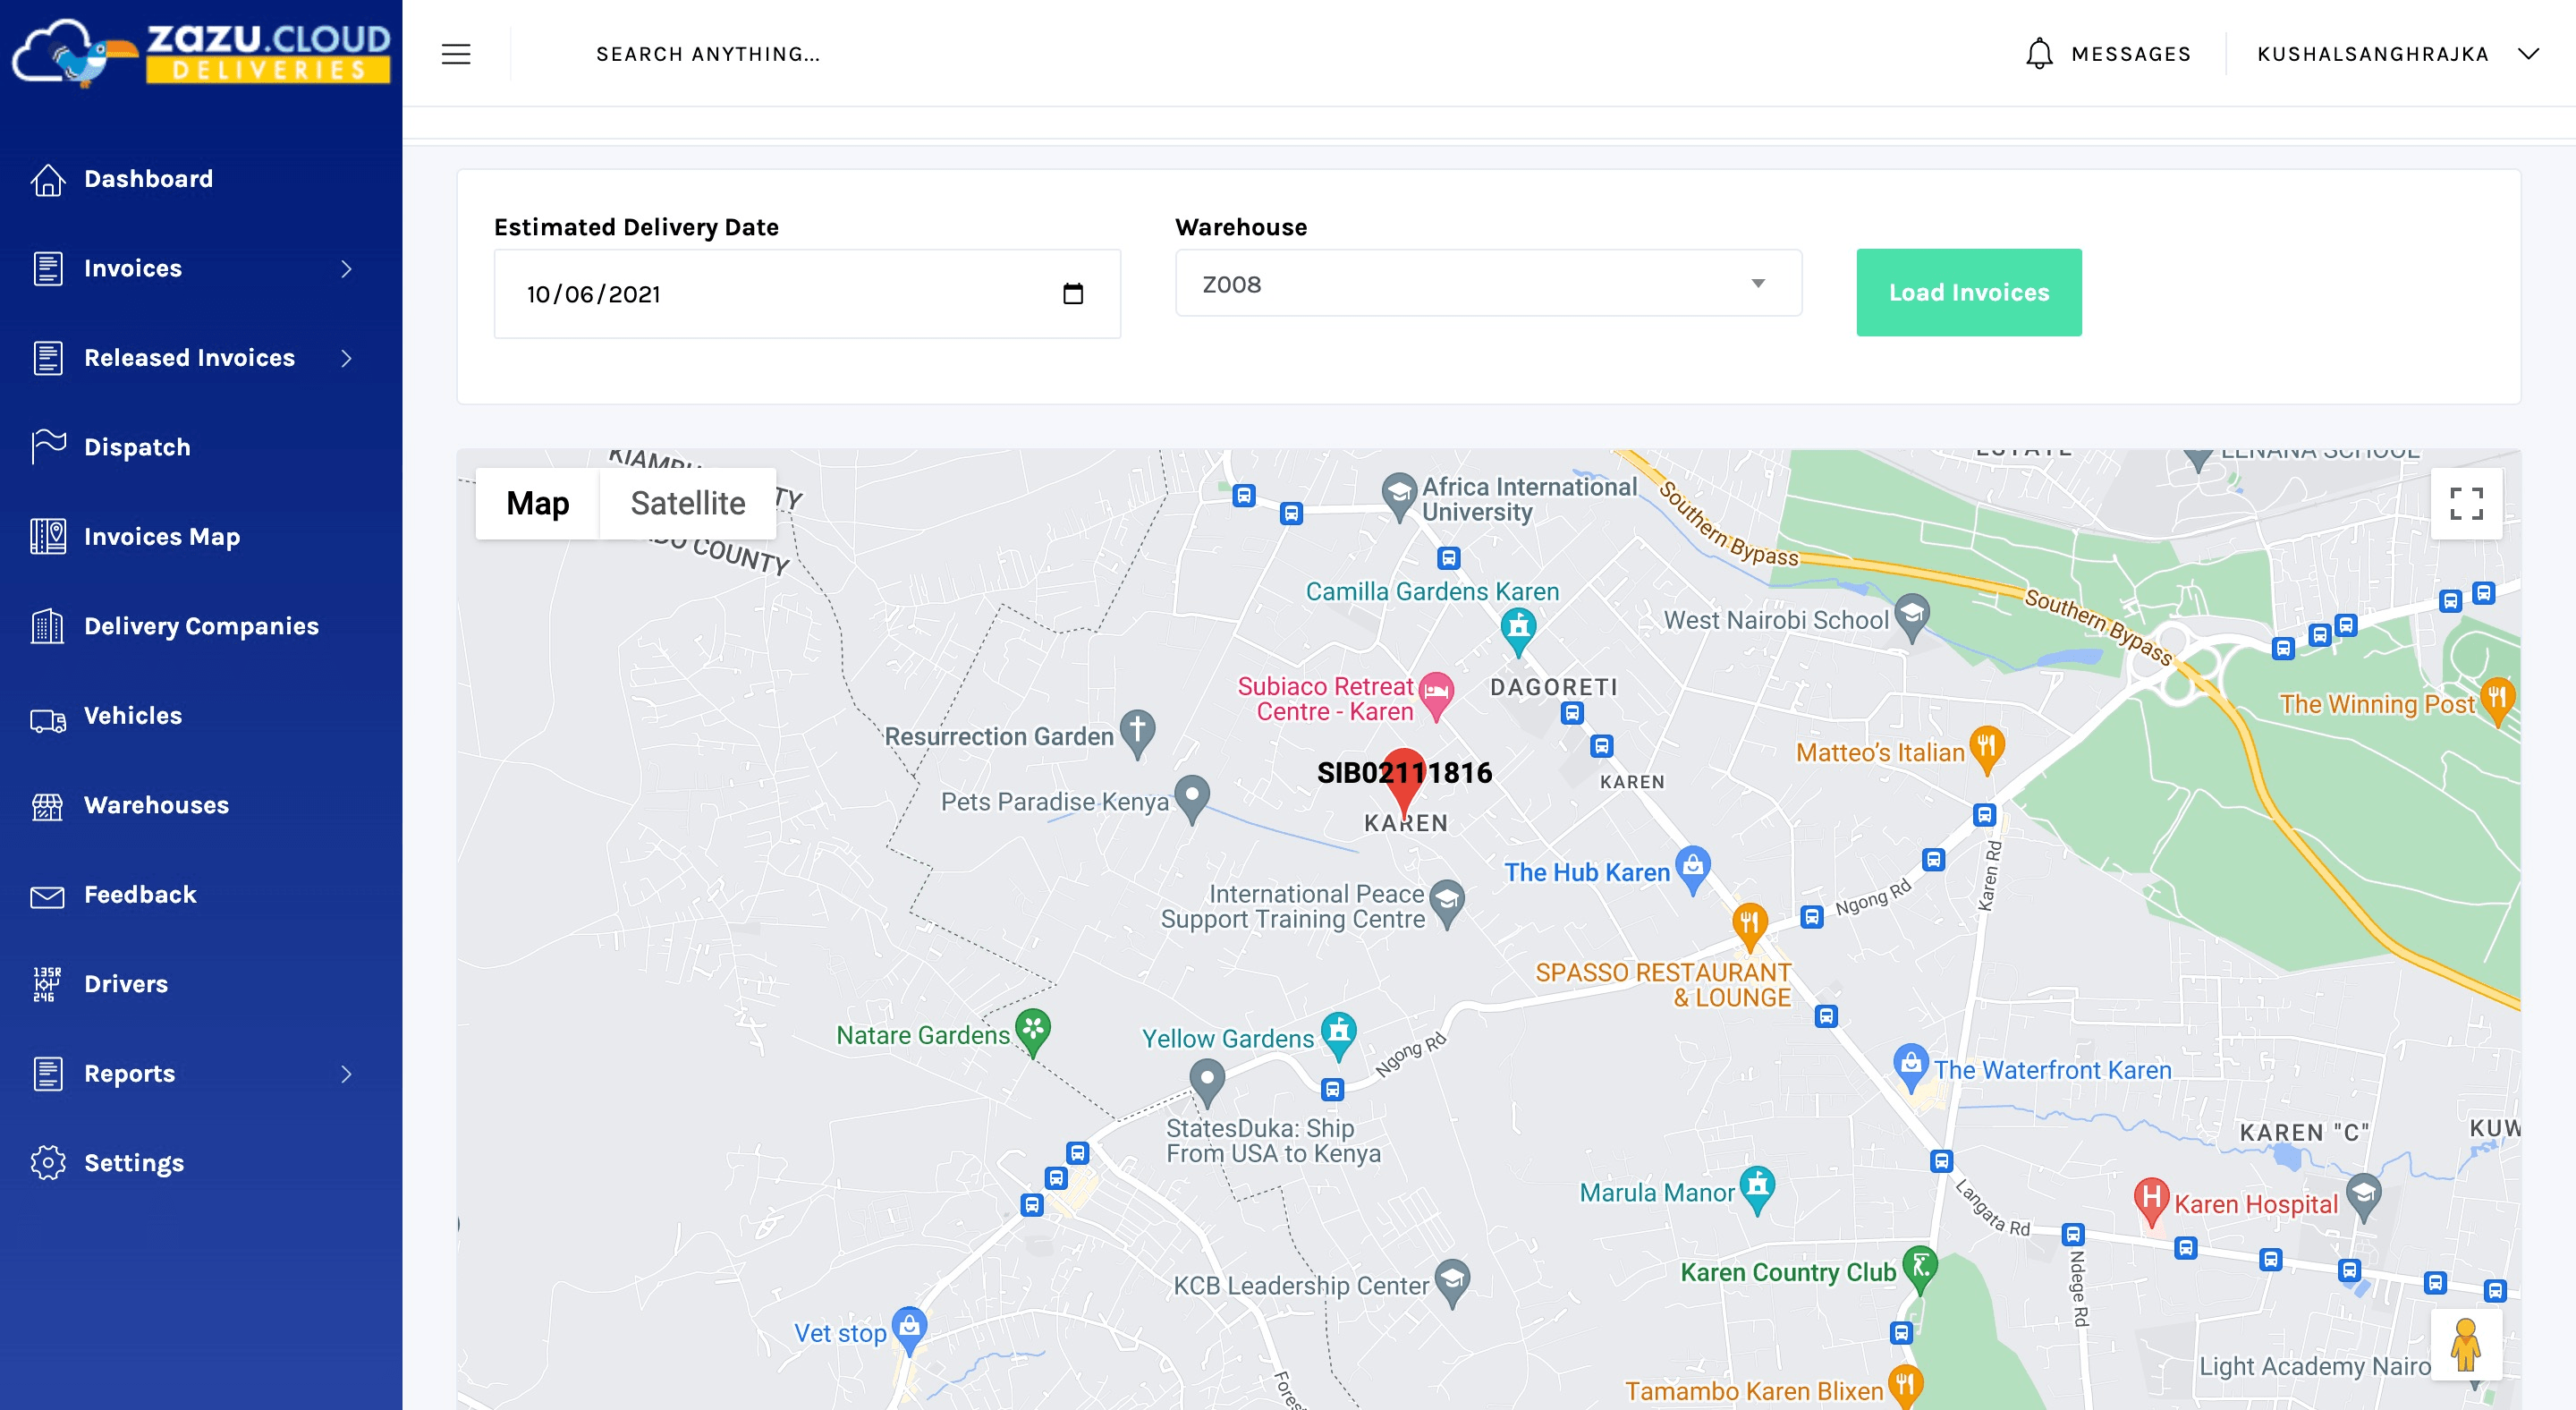Click the Search Anything field
Screen dimensions: 2576x1410
708,54
